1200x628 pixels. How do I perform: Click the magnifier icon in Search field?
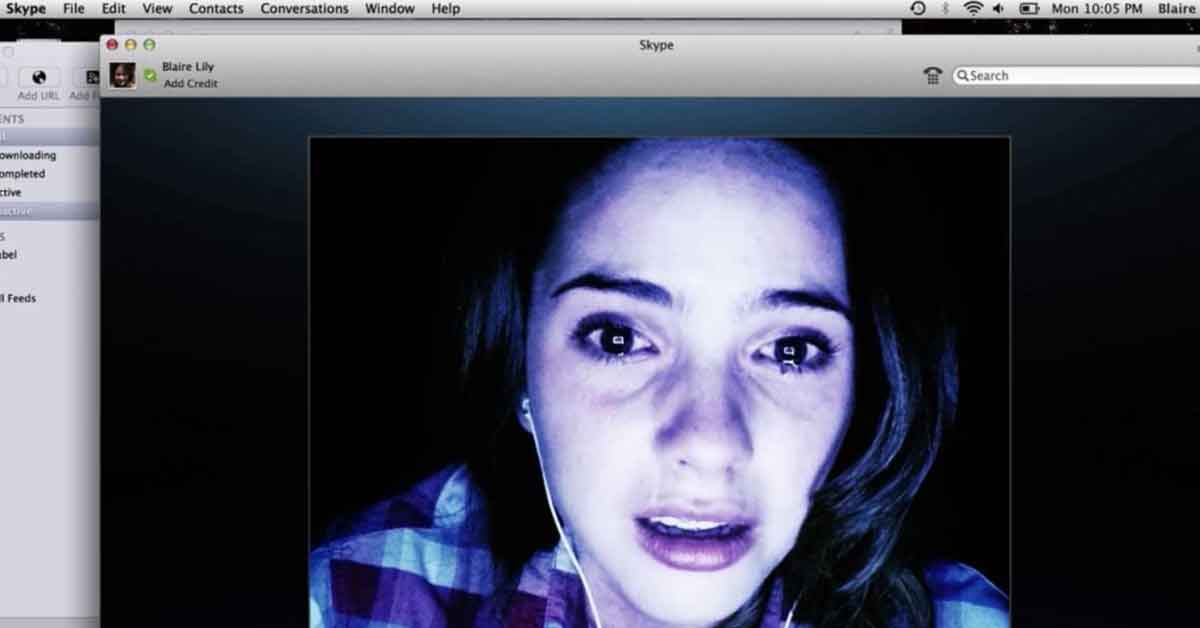coord(963,76)
